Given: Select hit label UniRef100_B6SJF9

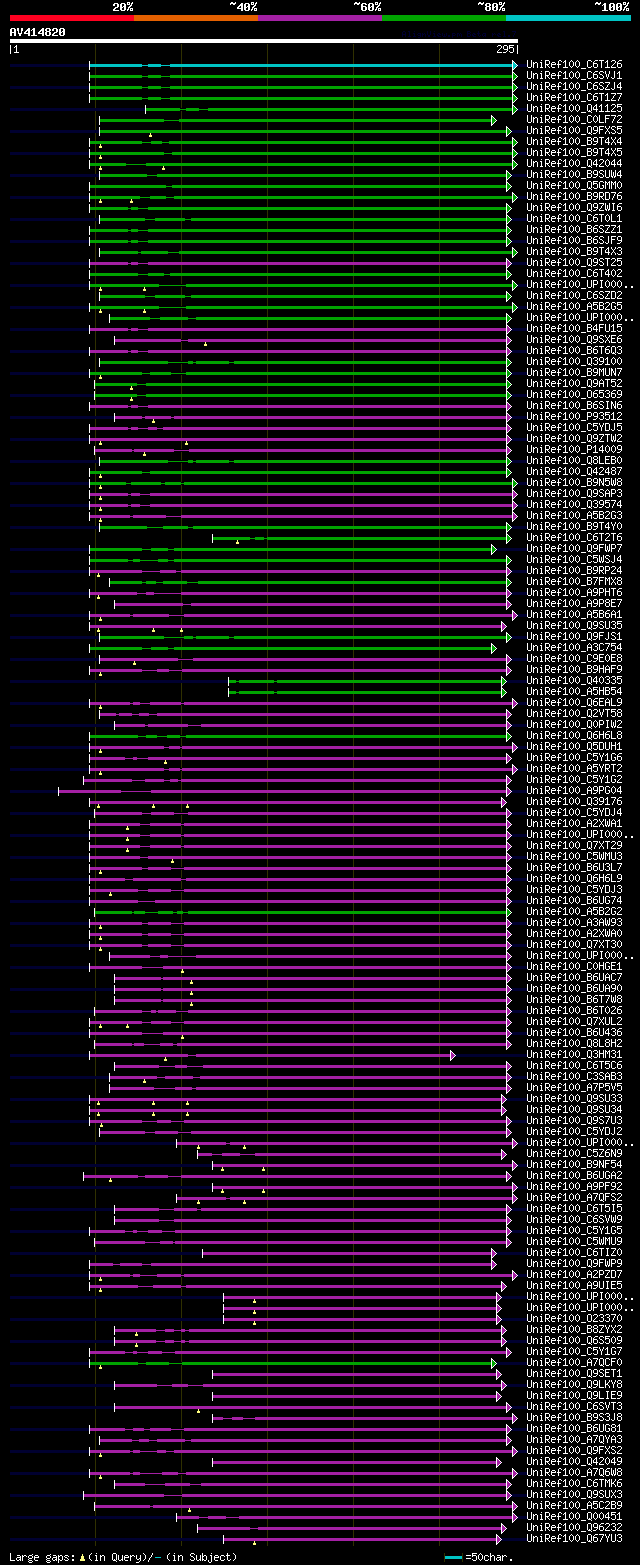Looking at the screenshot, I should [x=574, y=240].
